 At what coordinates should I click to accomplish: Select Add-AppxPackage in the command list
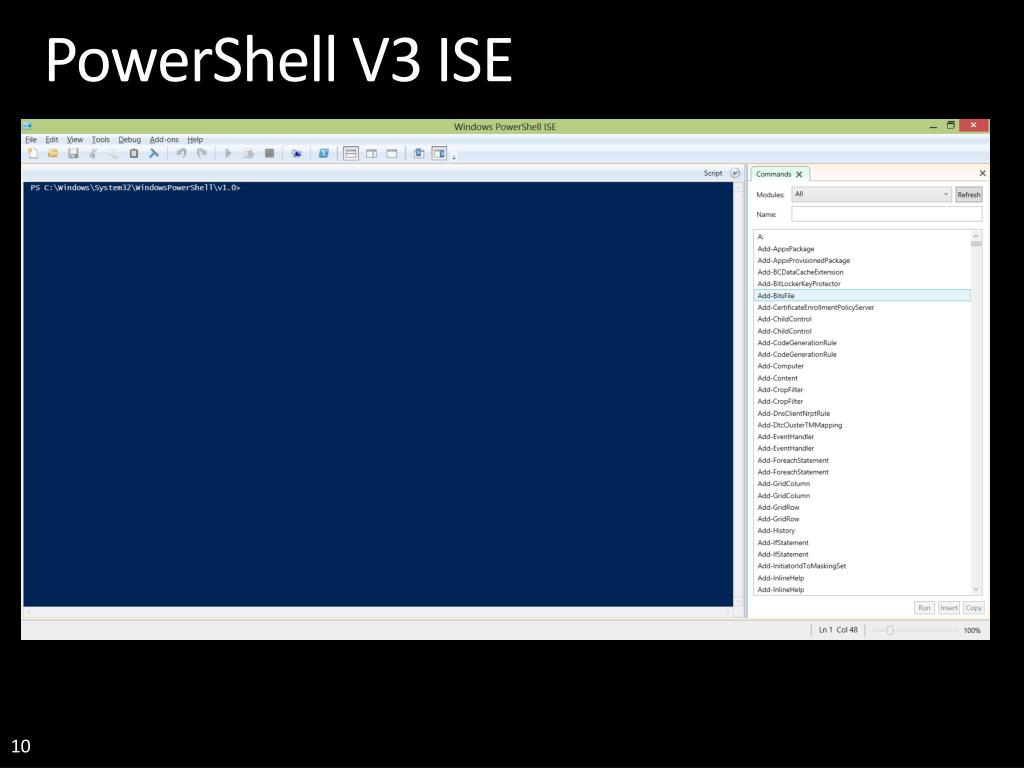(862, 249)
